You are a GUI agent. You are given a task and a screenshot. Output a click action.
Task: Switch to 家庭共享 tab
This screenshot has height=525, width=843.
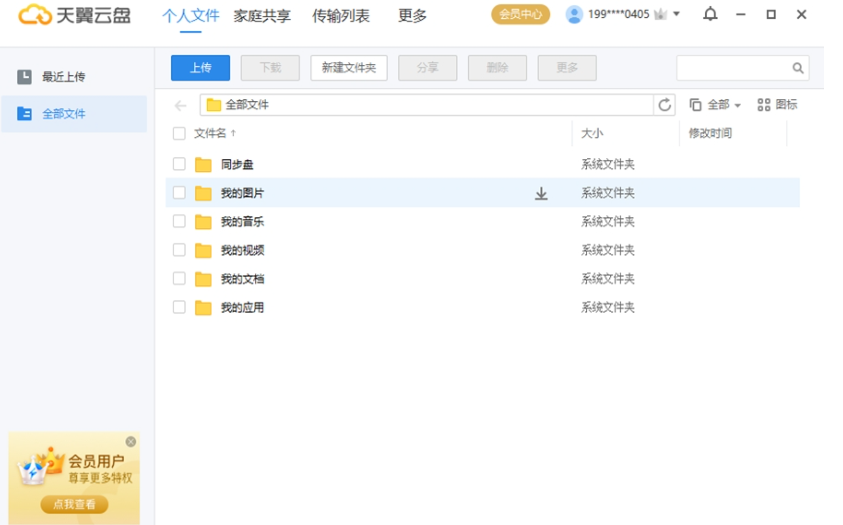coord(262,16)
